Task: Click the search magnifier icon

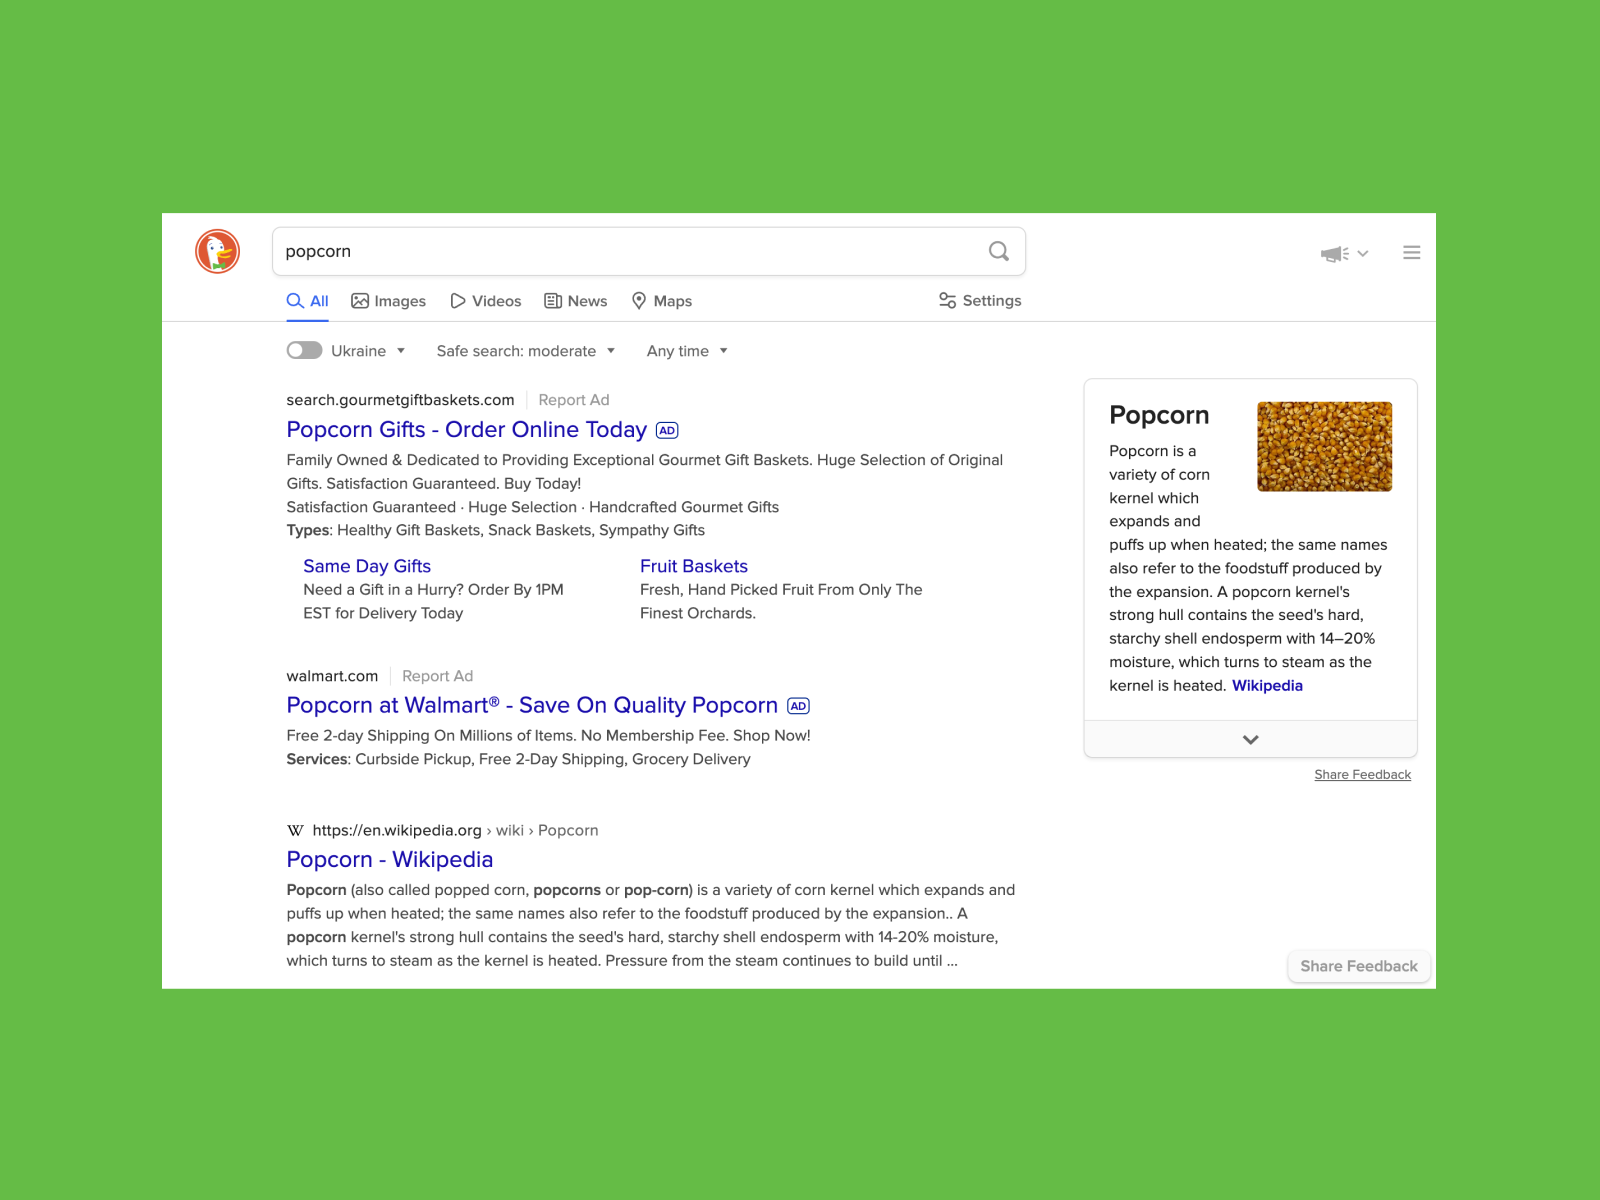Action: click(x=998, y=251)
